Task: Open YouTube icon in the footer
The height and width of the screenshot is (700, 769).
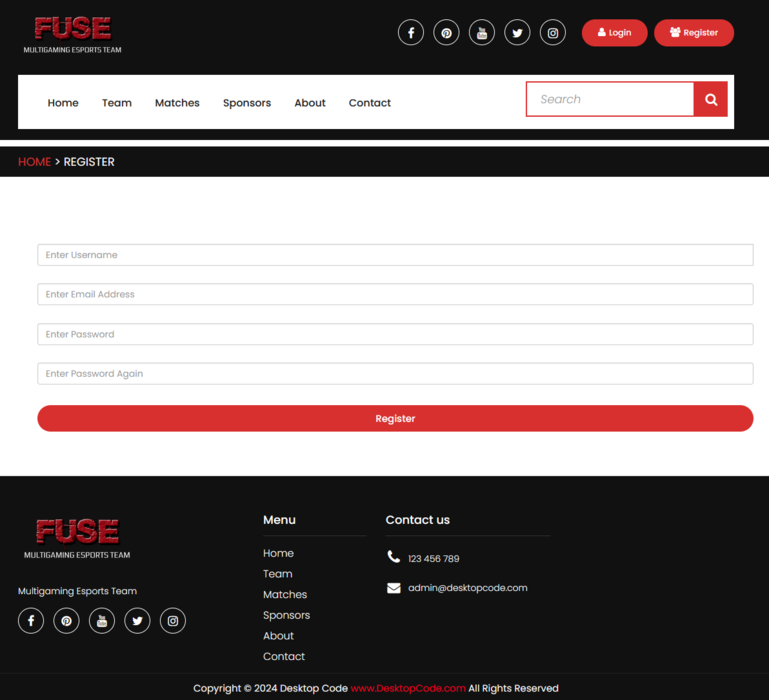Action: 102,621
